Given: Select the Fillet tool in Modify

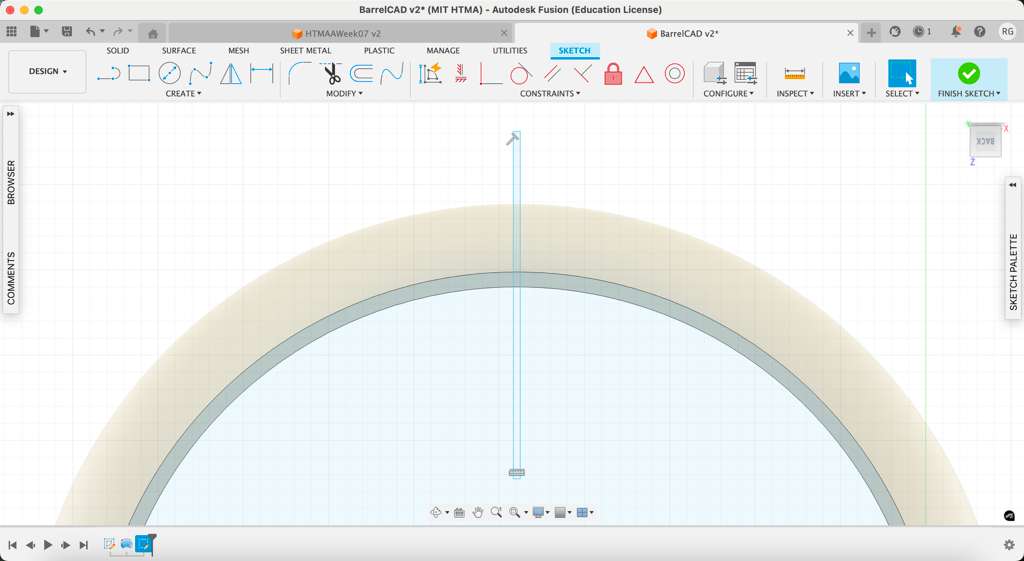Looking at the screenshot, I should point(299,73).
